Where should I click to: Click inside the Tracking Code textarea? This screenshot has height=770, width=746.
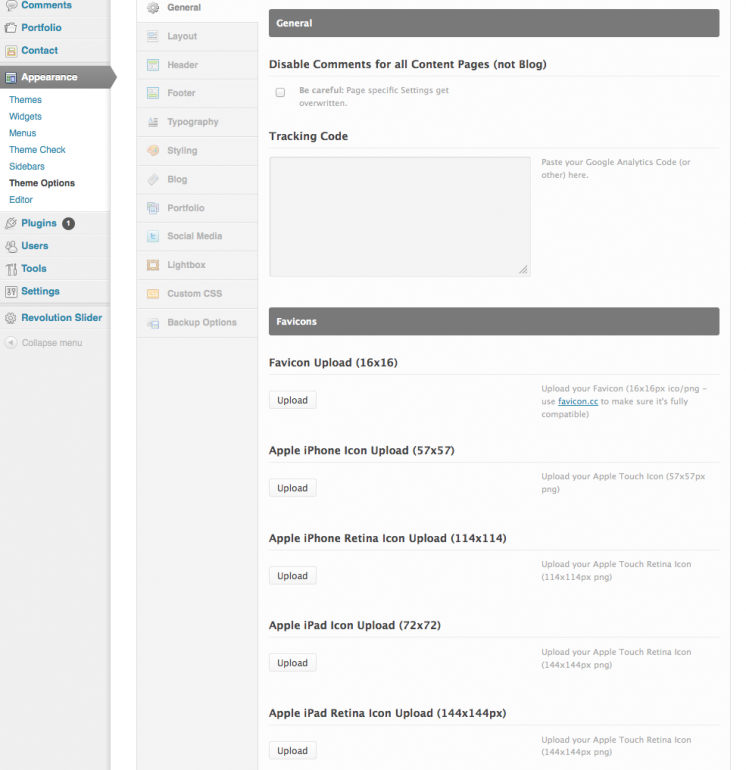(x=400, y=217)
